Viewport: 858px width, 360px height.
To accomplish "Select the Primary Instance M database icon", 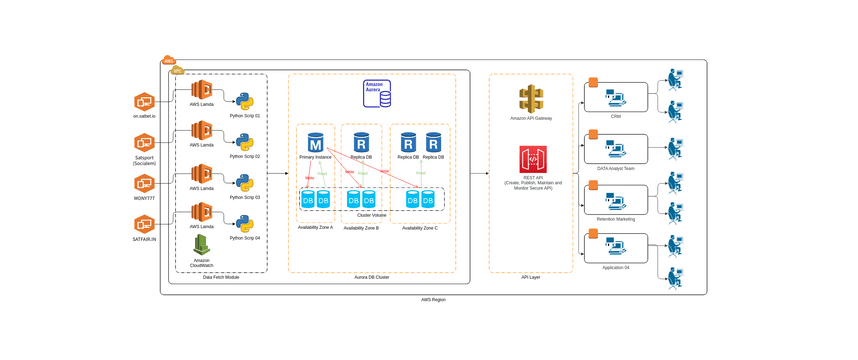I will point(315,143).
